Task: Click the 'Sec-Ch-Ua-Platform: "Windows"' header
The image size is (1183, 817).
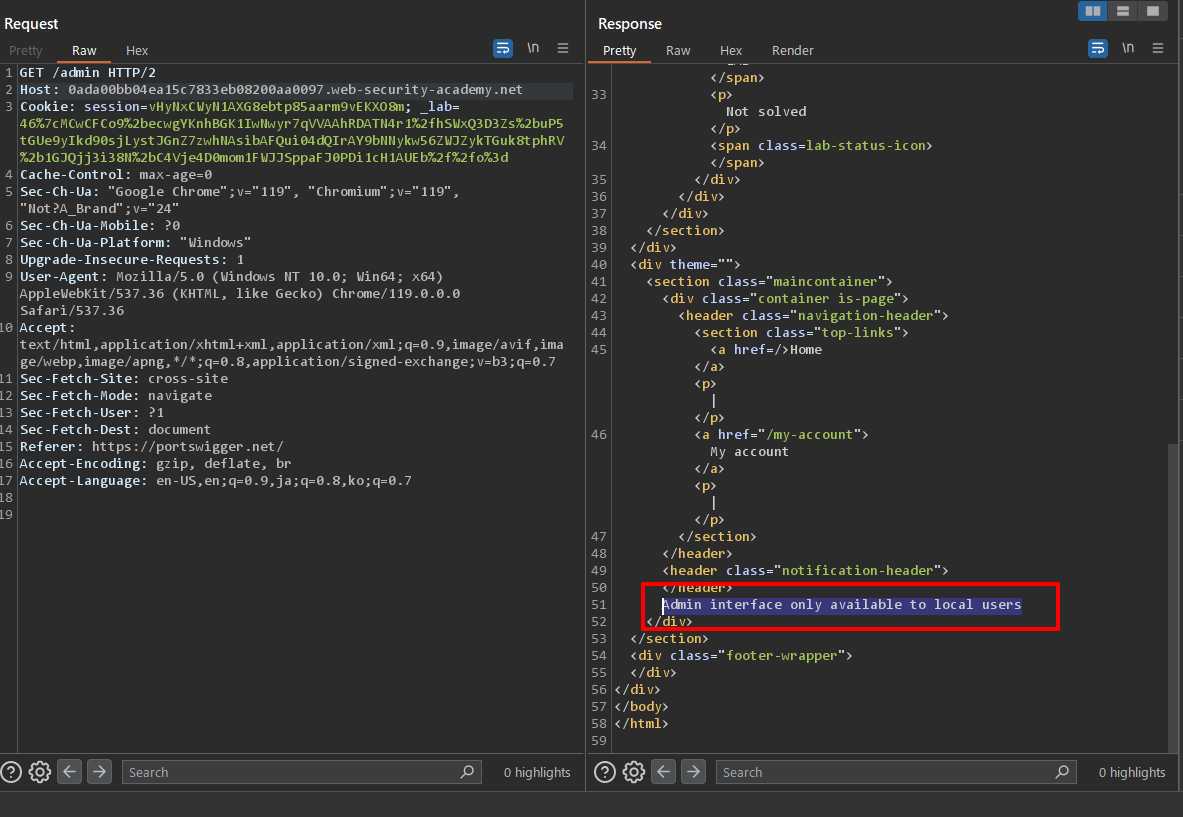Action: pos(135,242)
